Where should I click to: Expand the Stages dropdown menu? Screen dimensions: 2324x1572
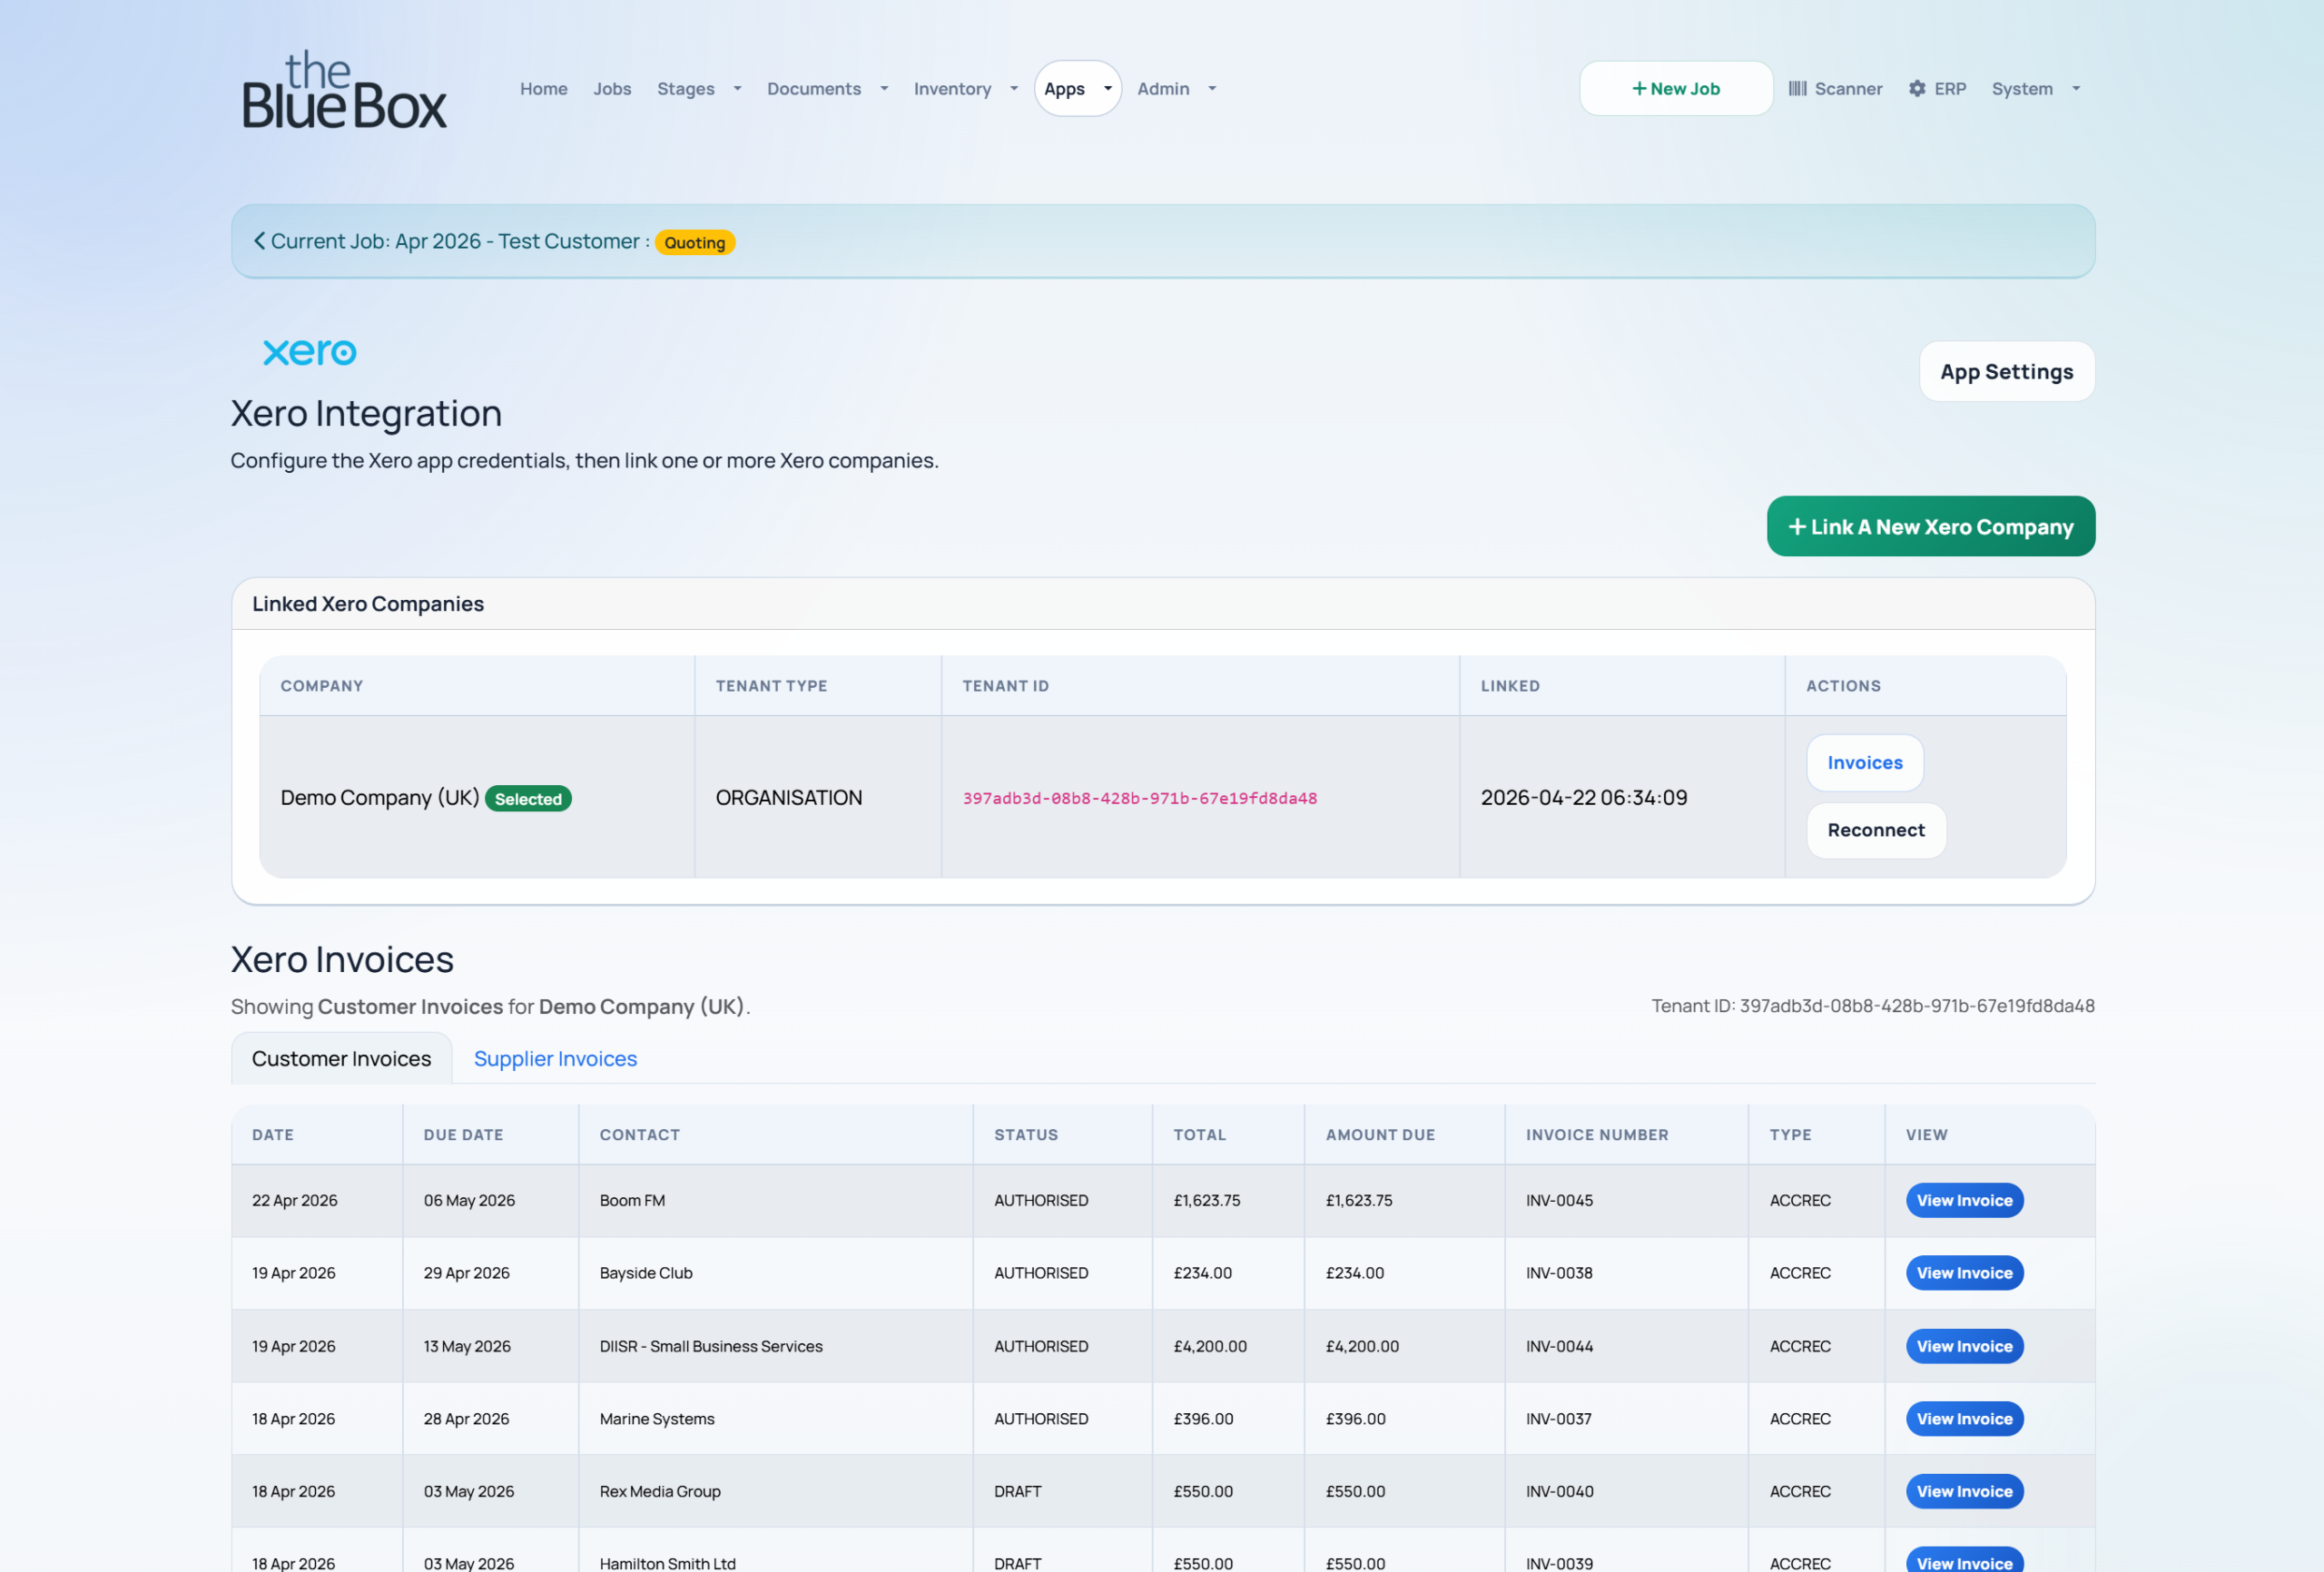coord(698,89)
